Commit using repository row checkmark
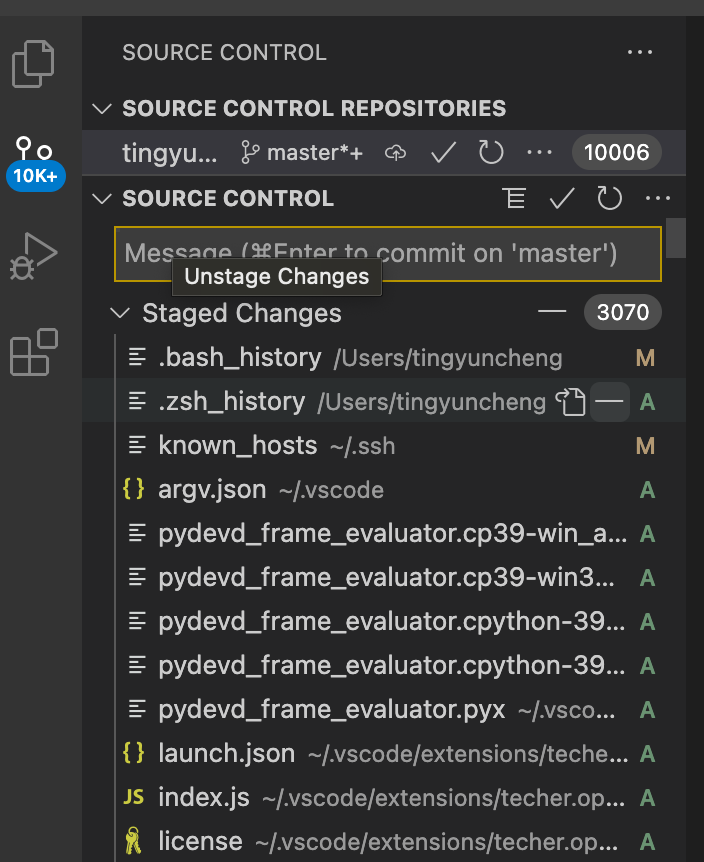Screen dimensions: 704x862 pyautogui.click(x=443, y=153)
